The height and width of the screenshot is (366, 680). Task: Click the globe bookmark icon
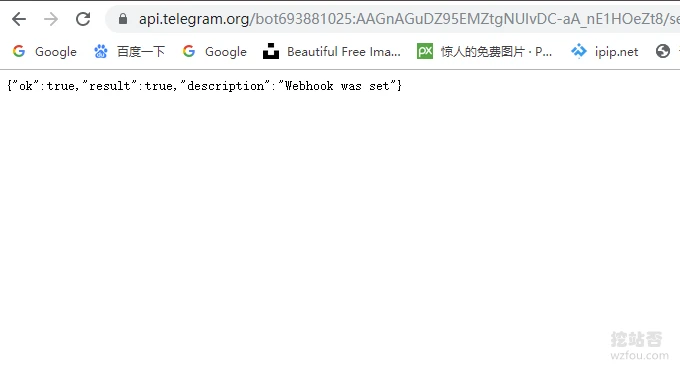click(x=663, y=51)
